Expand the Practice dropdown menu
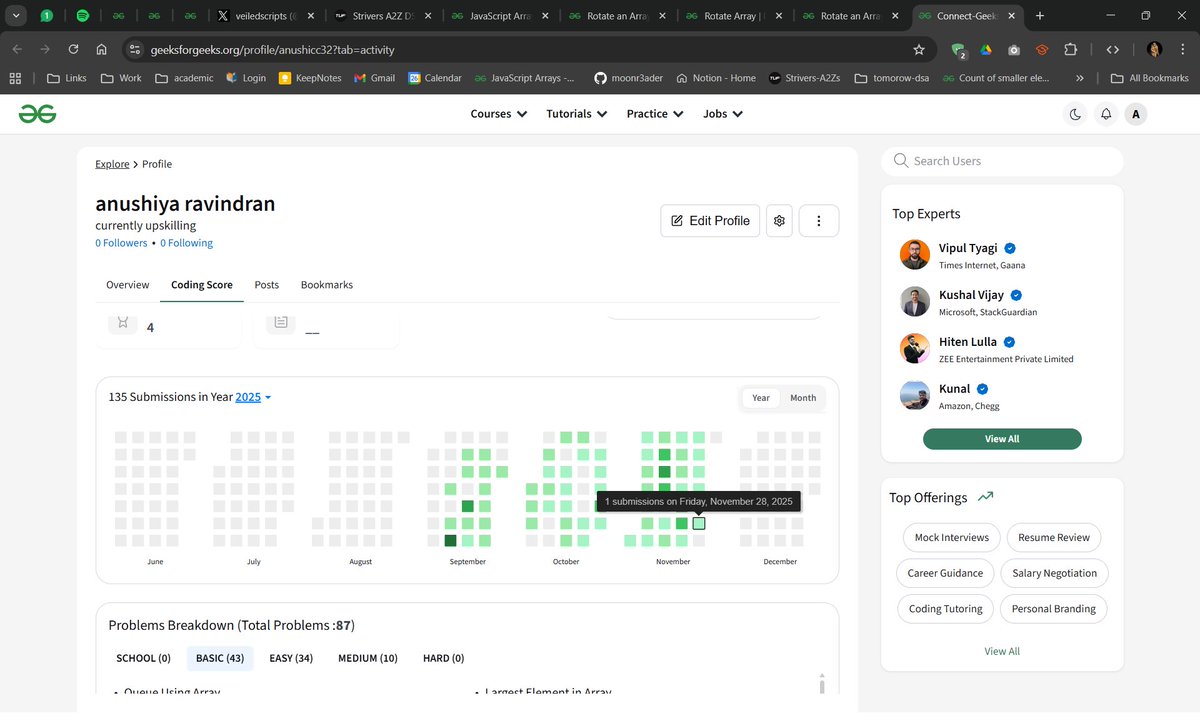This screenshot has width=1200, height=713. coord(655,114)
